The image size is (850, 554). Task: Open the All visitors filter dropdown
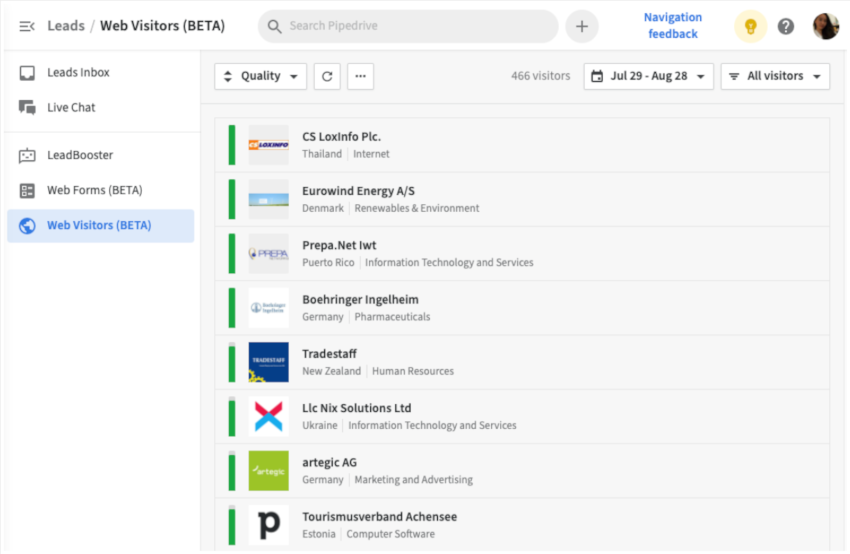click(775, 76)
